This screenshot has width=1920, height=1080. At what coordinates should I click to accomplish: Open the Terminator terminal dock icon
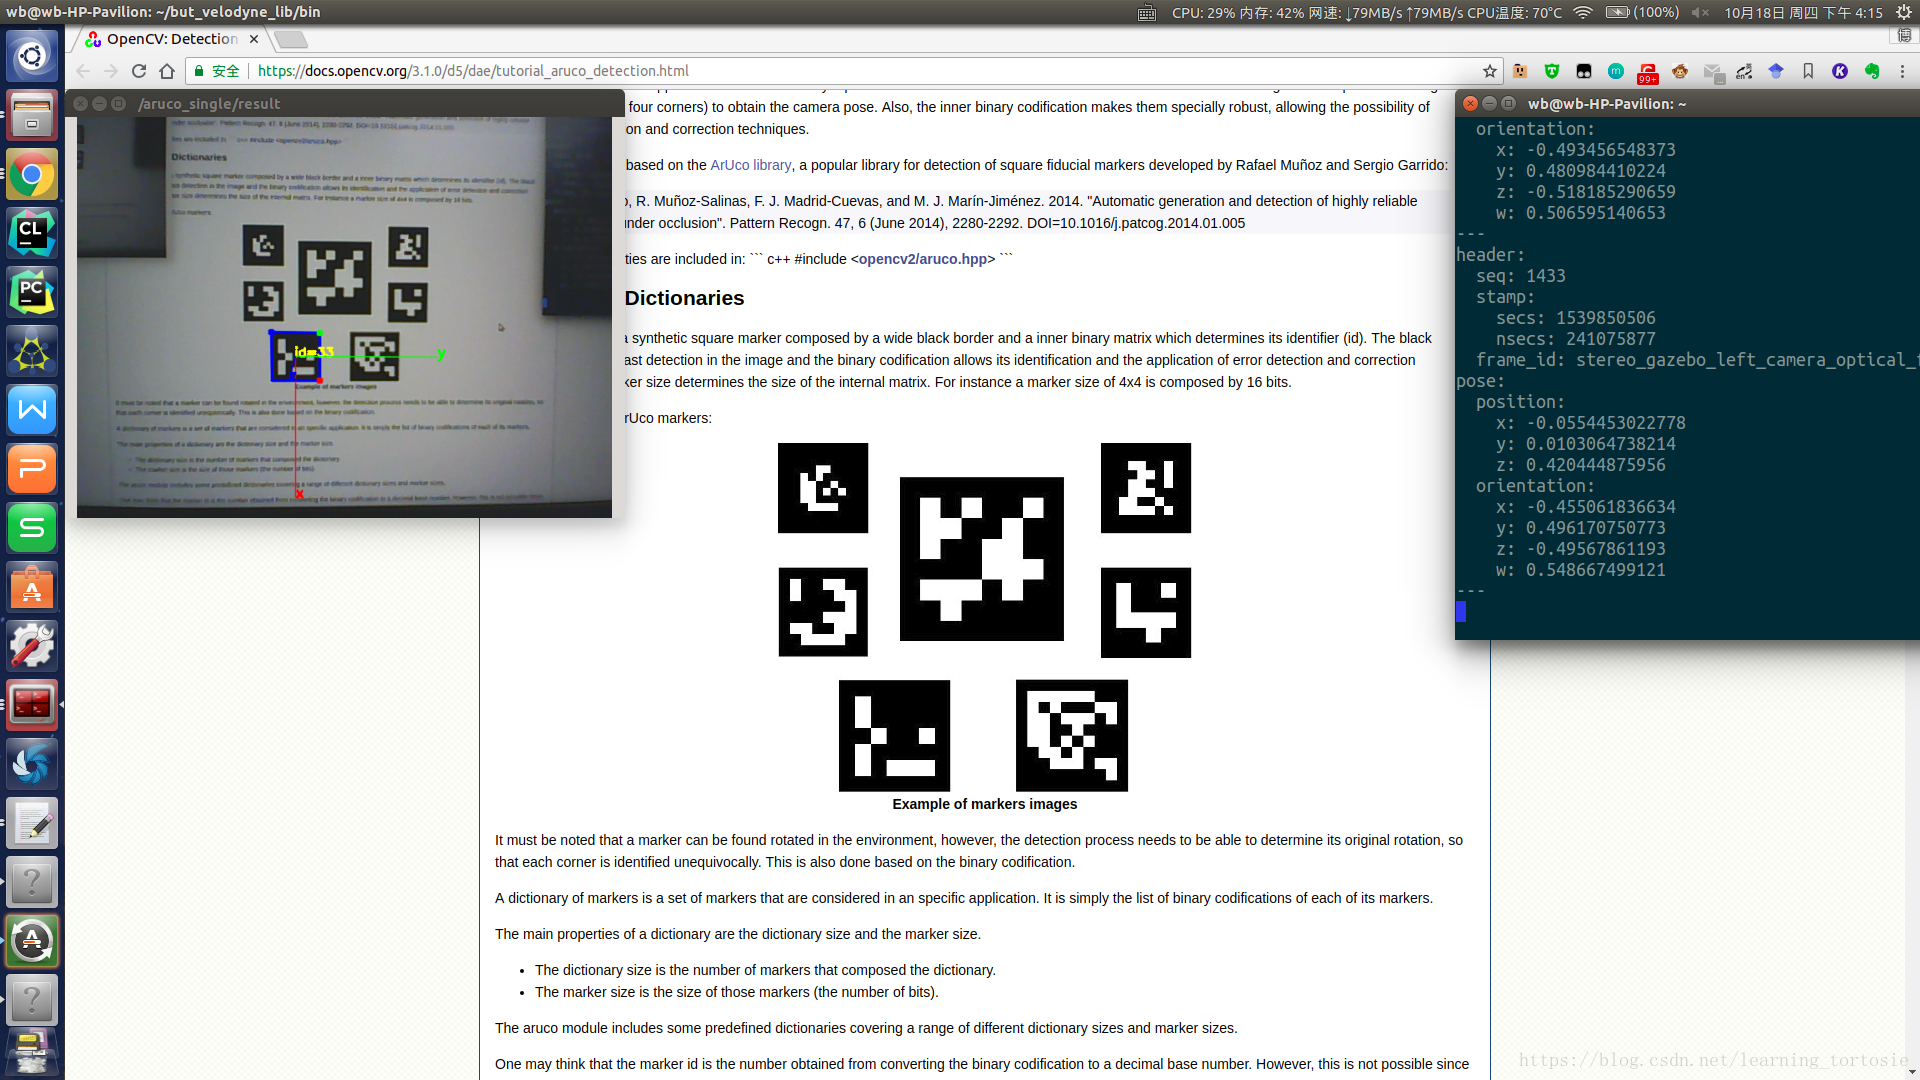coord(32,705)
